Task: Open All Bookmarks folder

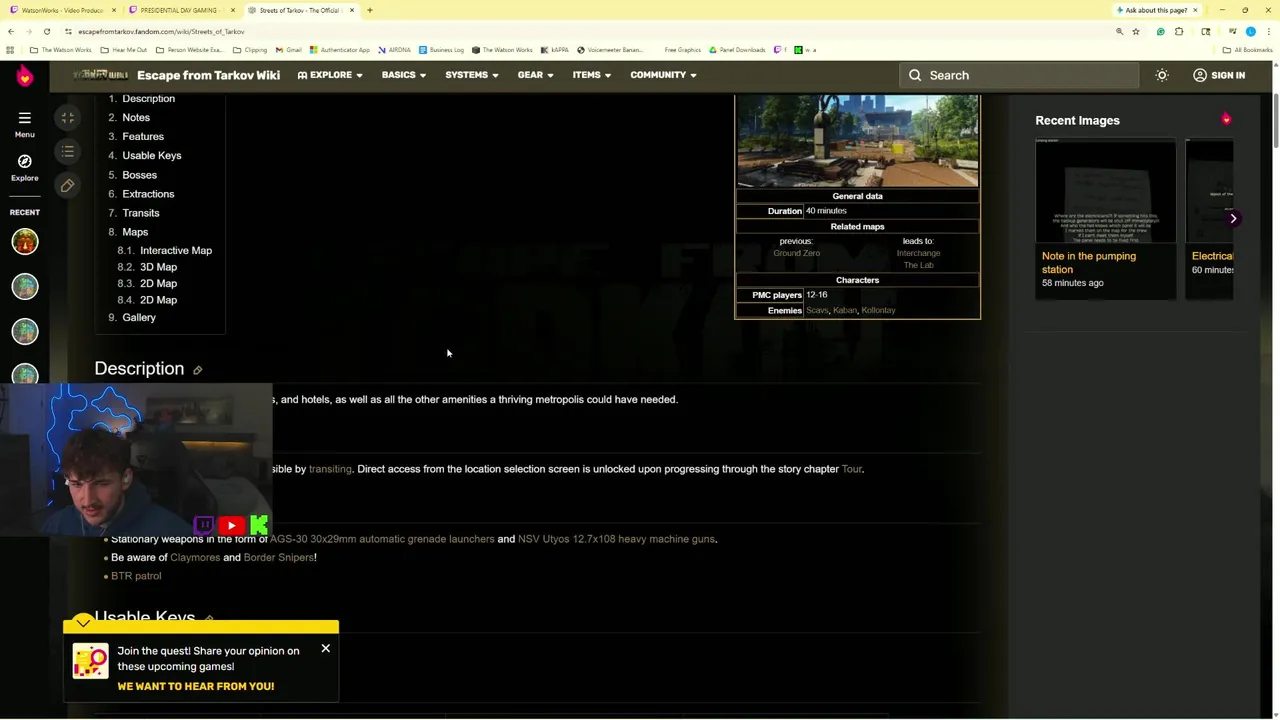Action: [x=1247, y=50]
